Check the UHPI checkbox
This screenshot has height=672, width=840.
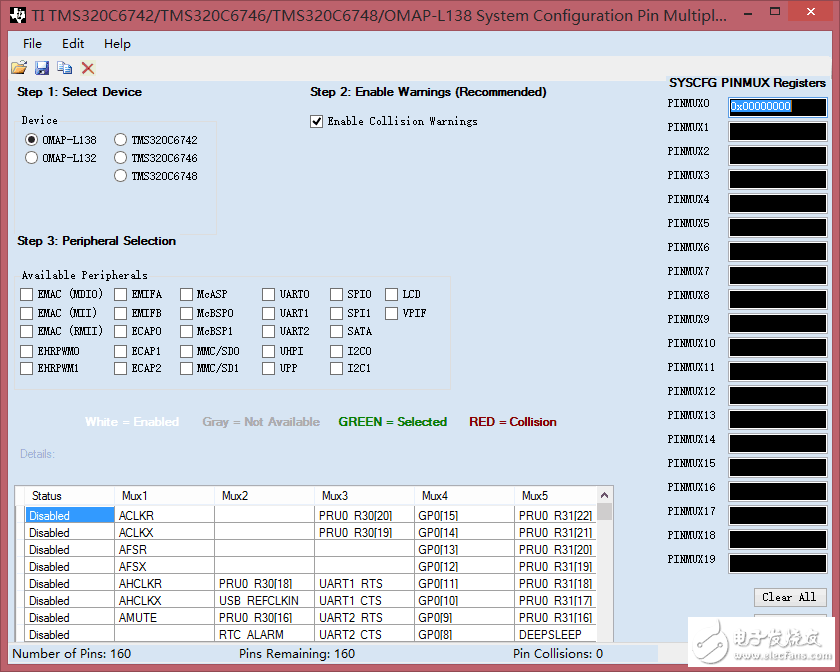(x=268, y=351)
